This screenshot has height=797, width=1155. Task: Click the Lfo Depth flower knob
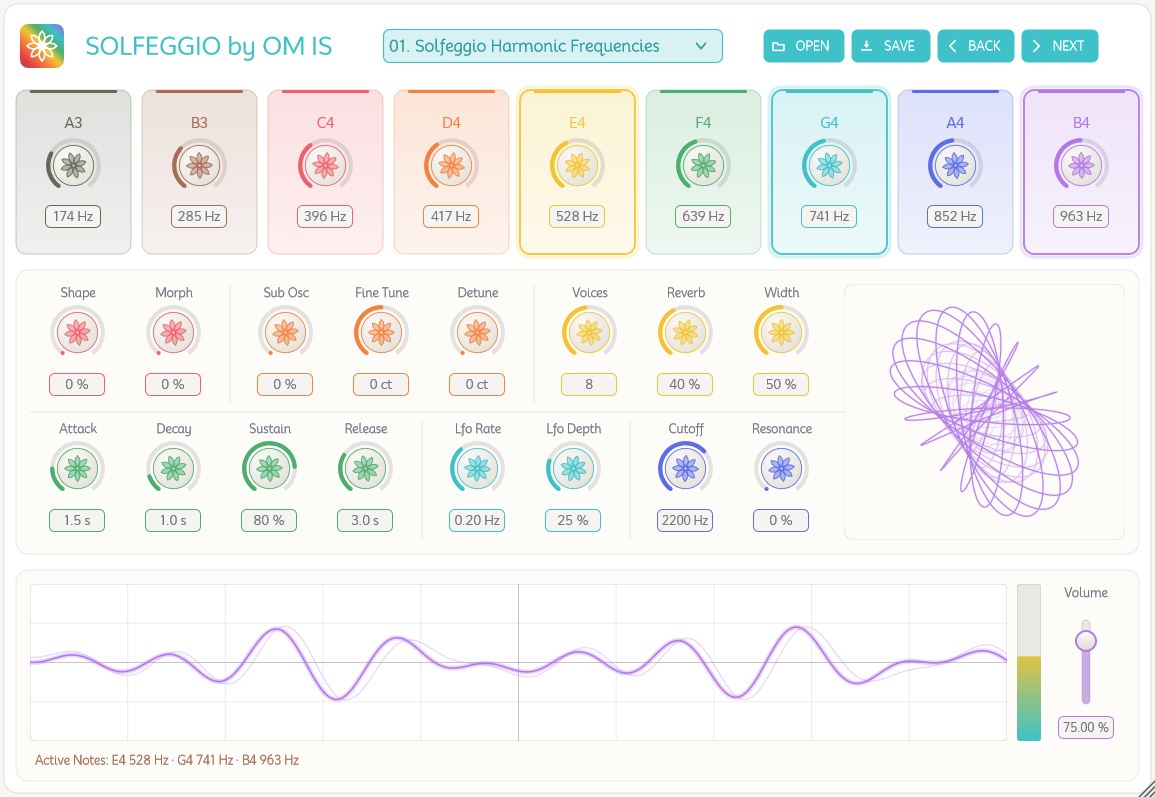(x=573, y=468)
